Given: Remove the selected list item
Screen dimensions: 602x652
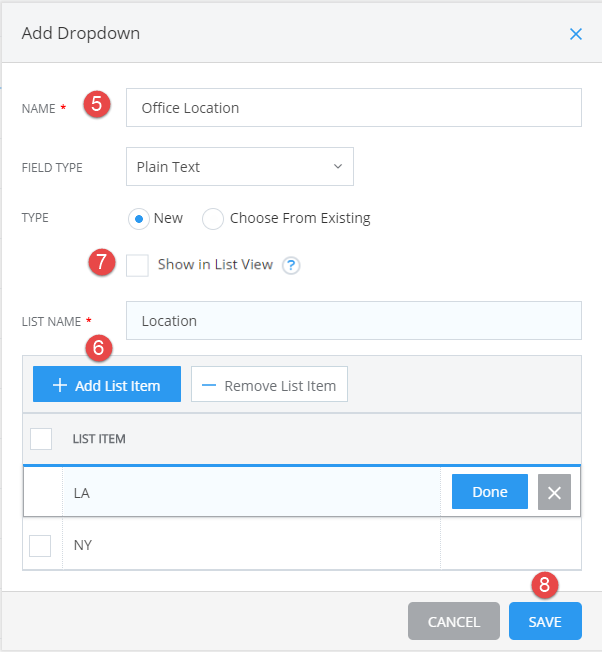Looking at the screenshot, I should tap(269, 384).
